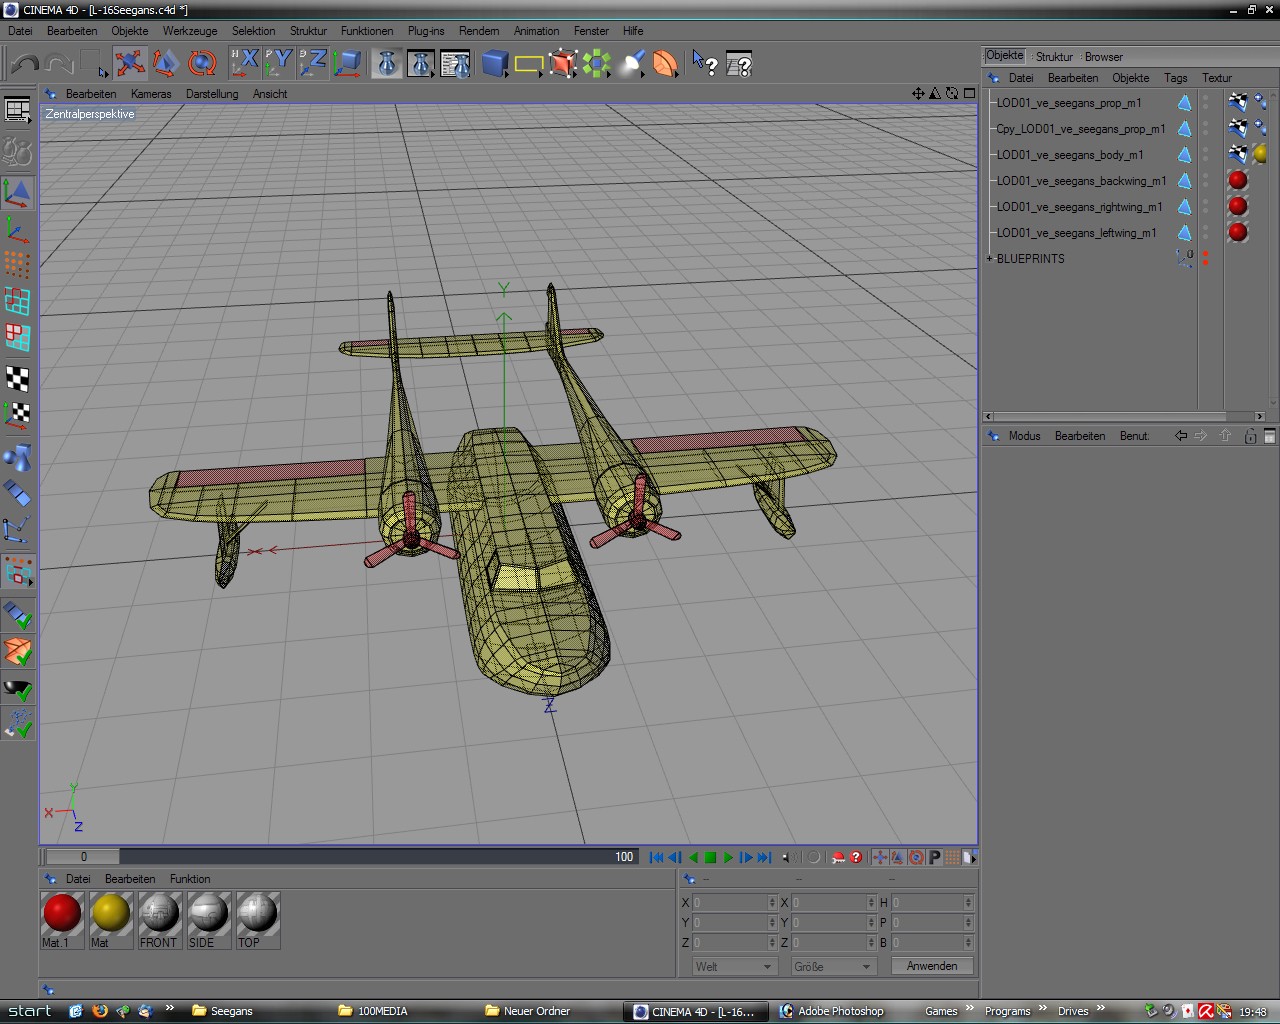
Task: Open the Welt coordinate system dropdown
Action: pyautogui.click(x=735, y=966)
